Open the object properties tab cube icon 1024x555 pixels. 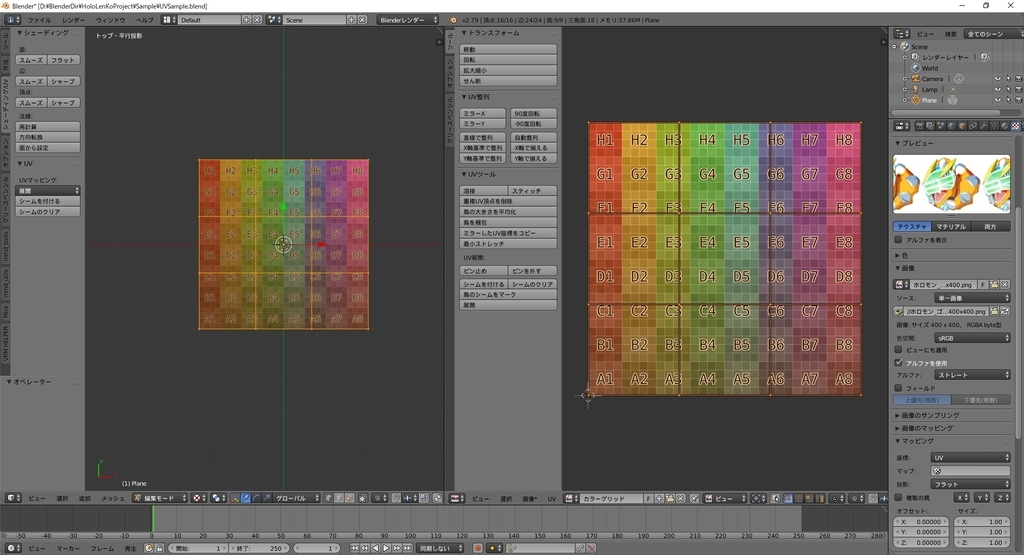pos(962,126)
